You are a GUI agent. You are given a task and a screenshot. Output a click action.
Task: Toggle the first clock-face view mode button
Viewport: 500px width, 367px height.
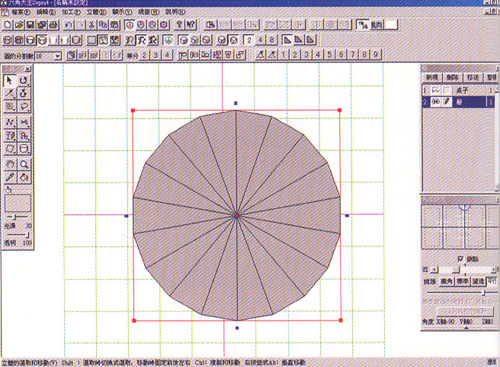129,25
